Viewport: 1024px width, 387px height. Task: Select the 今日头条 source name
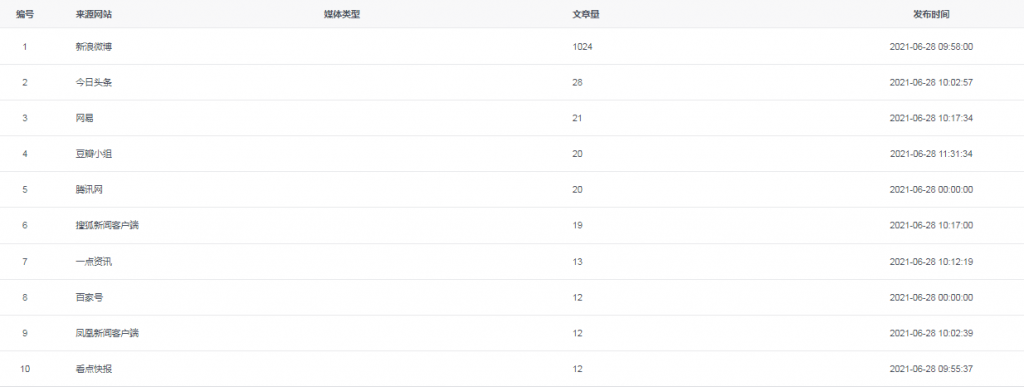93,82
